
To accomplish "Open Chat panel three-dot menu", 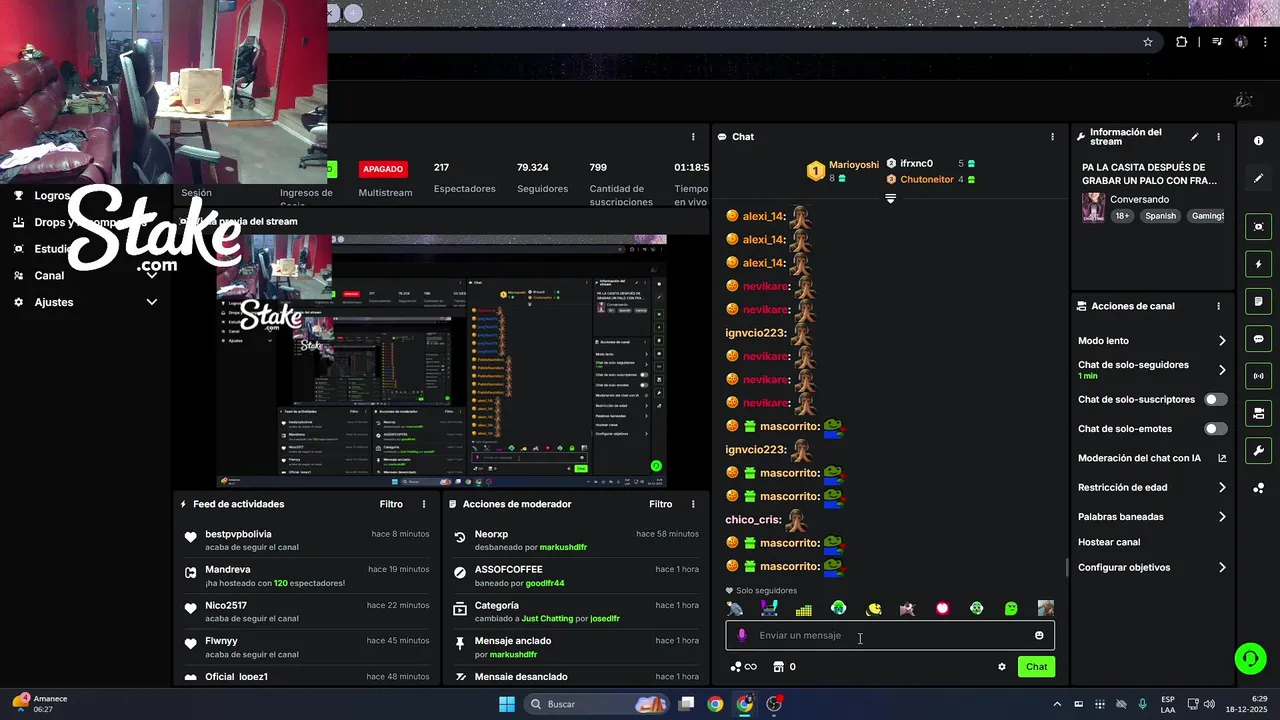I will [1052, 137].
